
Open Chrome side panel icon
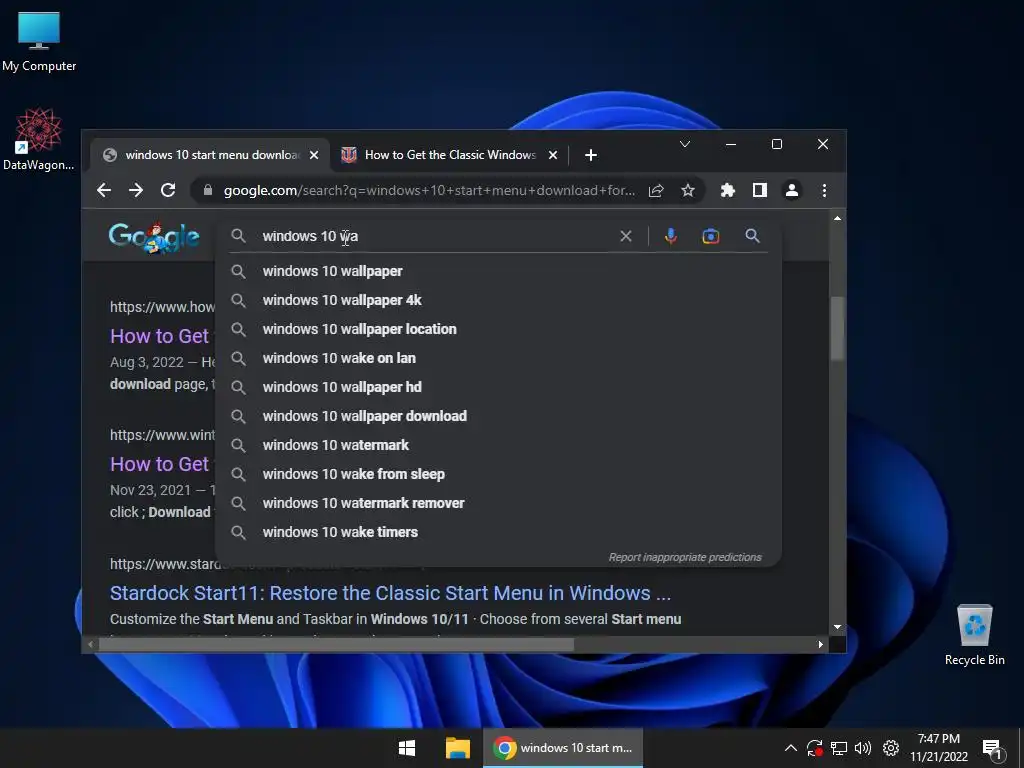click(760, 190)
